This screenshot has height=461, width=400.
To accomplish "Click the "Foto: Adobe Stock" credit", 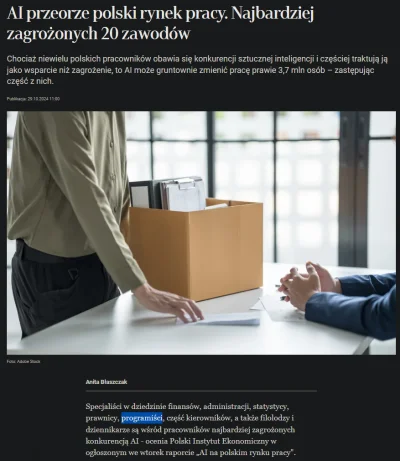I will coord(23,361).
